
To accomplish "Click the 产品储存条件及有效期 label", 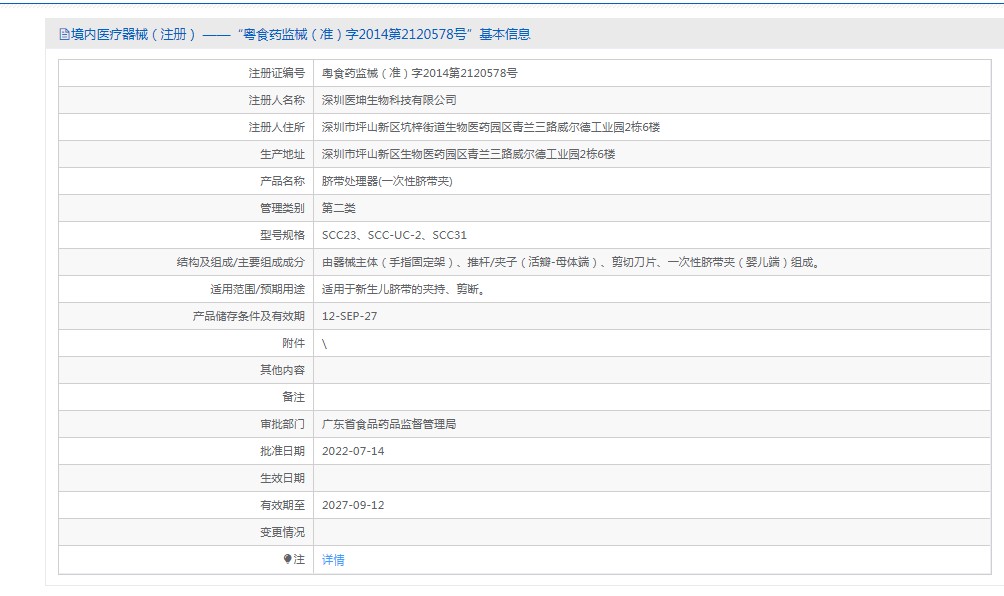I will pyautogui.click(x=249, y=316).
